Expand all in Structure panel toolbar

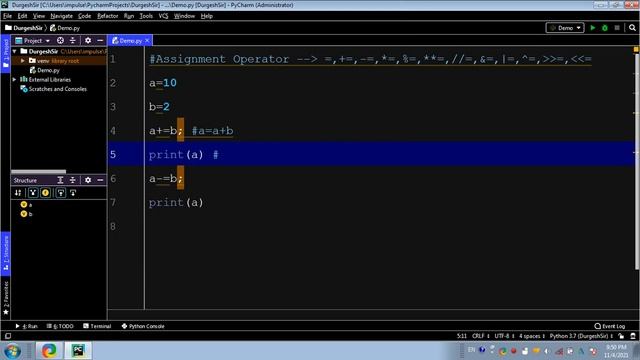[60, 180]
